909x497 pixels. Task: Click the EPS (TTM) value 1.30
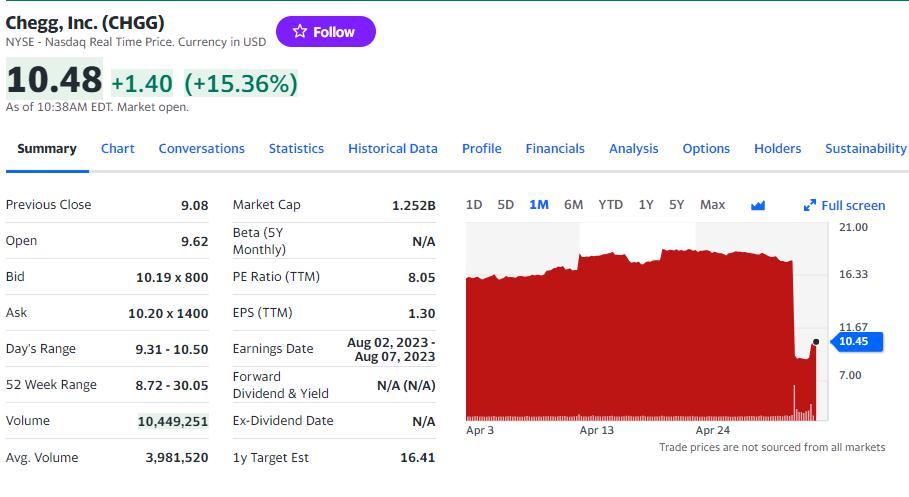click(421, 313)
